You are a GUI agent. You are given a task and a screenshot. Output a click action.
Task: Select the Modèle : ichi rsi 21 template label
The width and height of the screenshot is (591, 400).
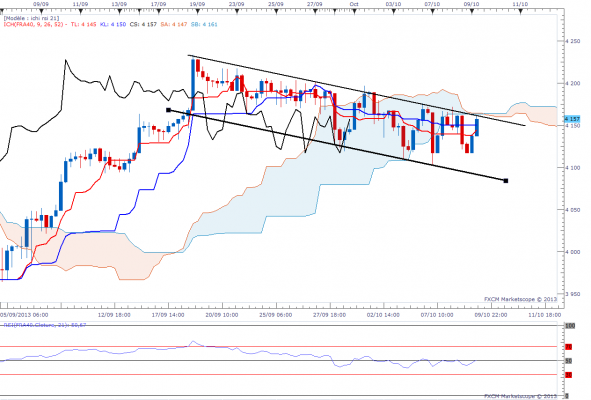pos(31,18)
